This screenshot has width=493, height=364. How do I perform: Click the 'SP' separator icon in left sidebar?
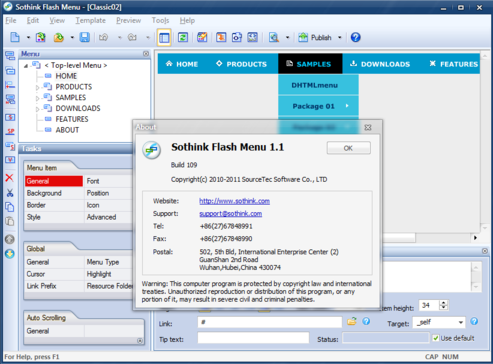pyautogui.click(x=10, y=131)
